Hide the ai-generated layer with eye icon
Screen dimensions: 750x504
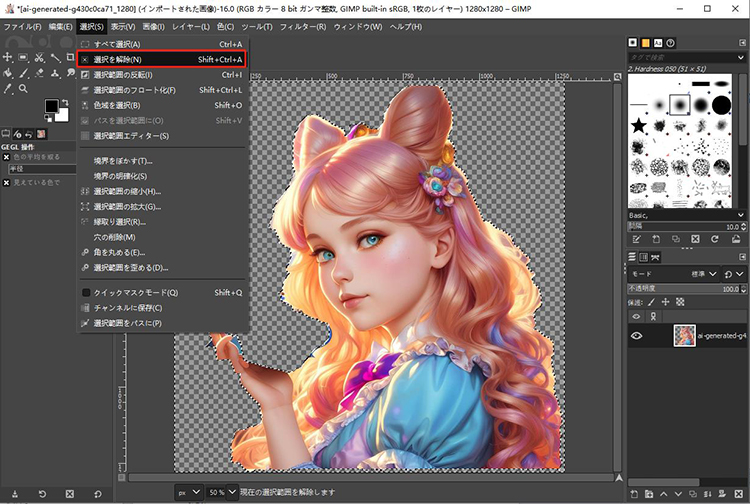pyautogui.click(x=636, y=336)
